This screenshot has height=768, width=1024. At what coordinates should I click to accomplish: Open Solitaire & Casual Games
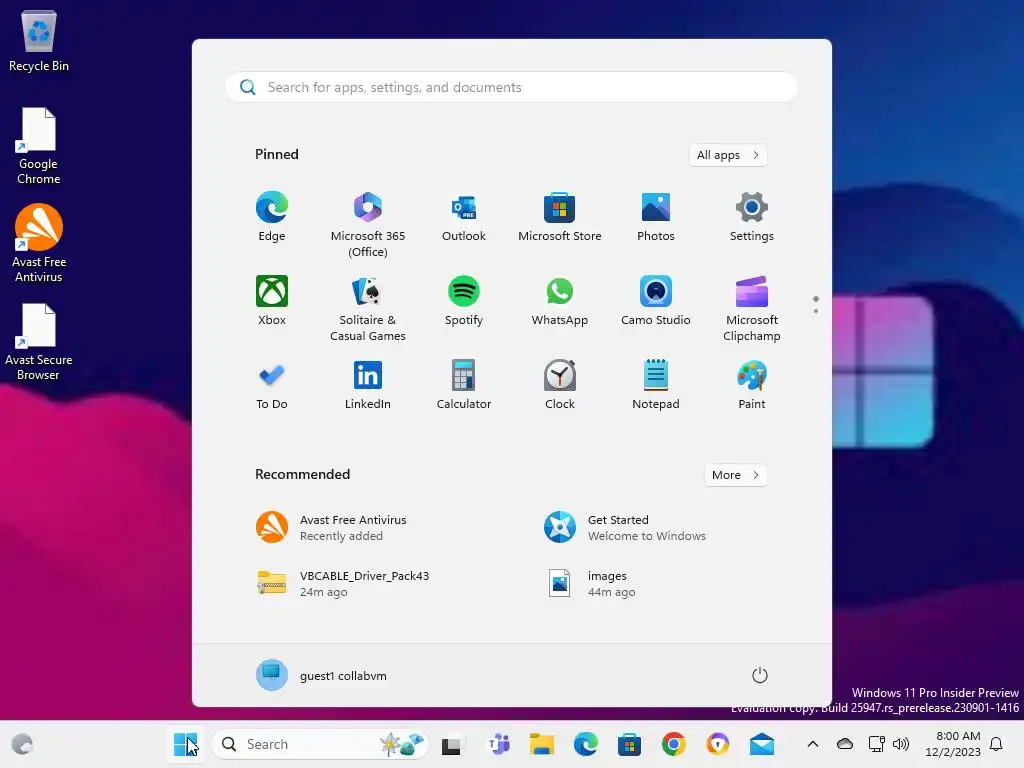click(368, 308)
